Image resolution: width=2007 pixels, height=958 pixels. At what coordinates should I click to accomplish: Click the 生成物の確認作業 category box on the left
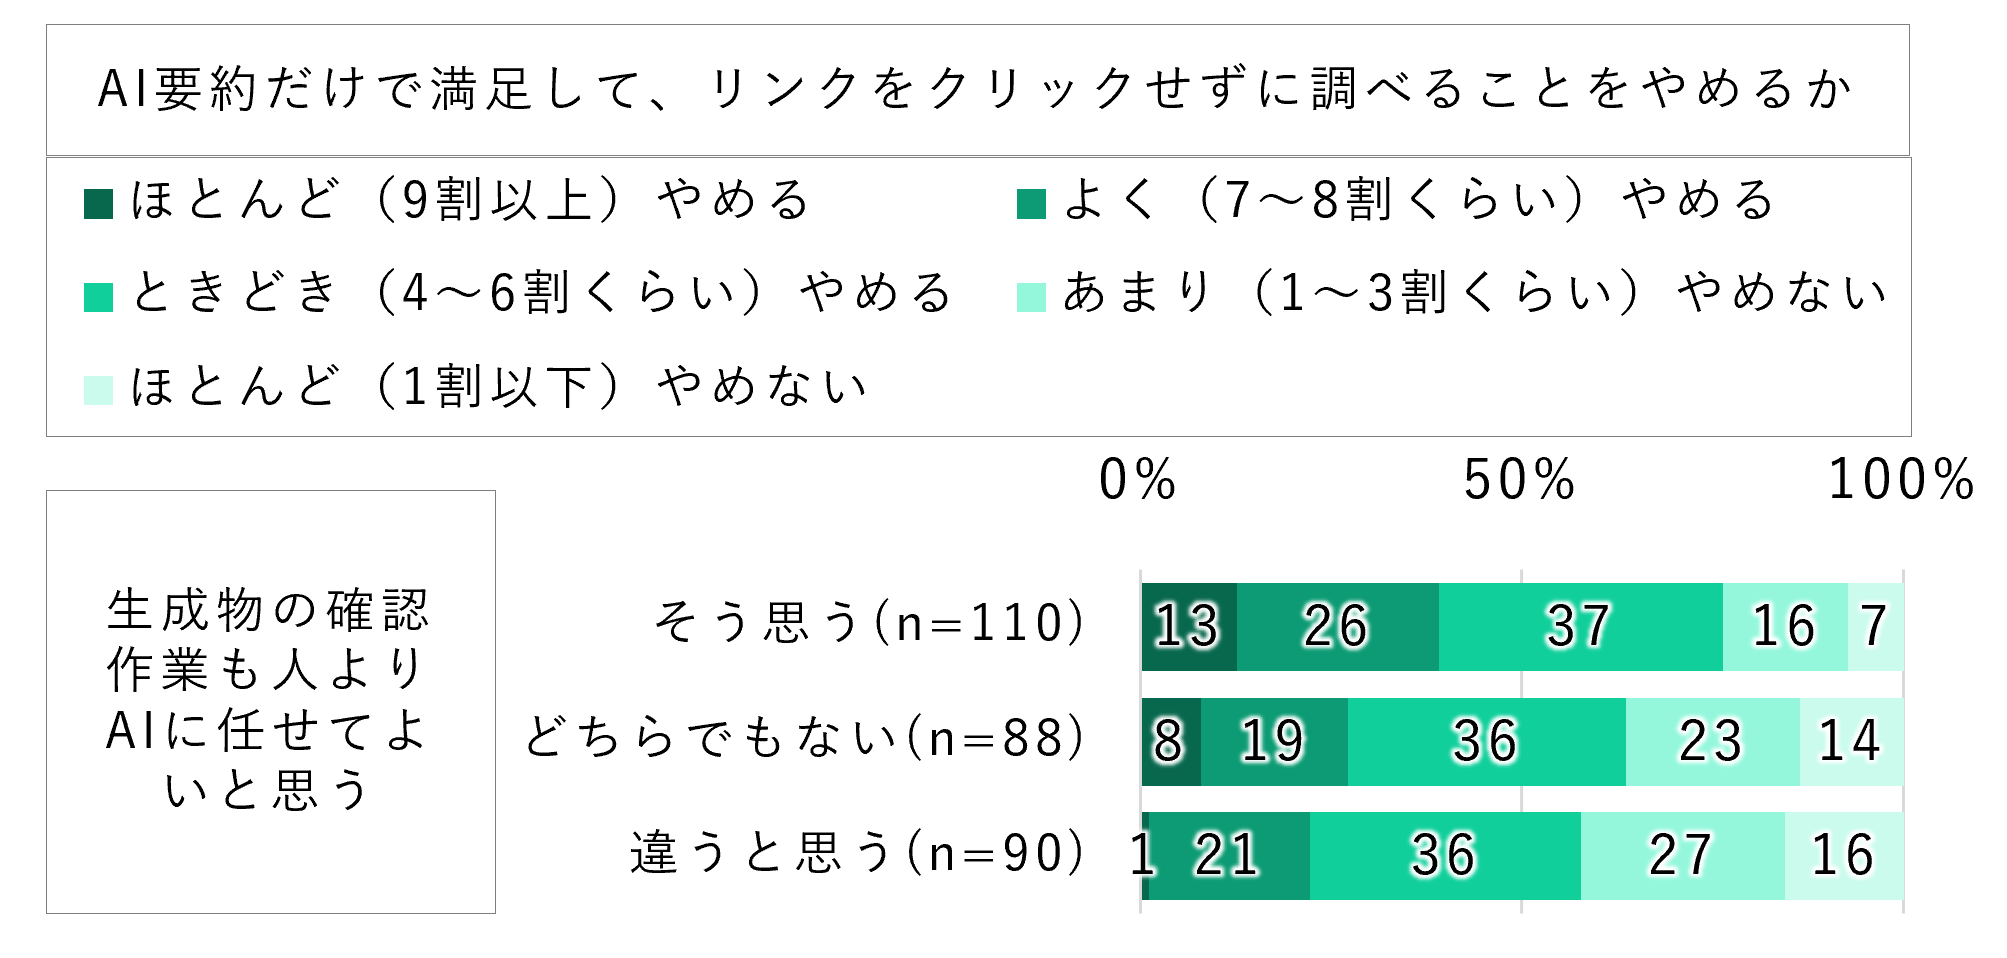point(270,701)
